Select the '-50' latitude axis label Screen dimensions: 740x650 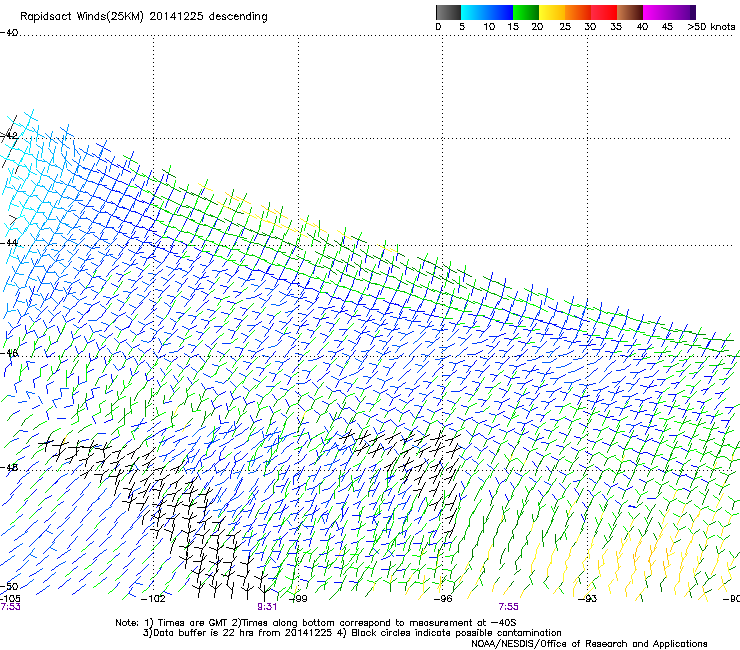coord(9,586)
